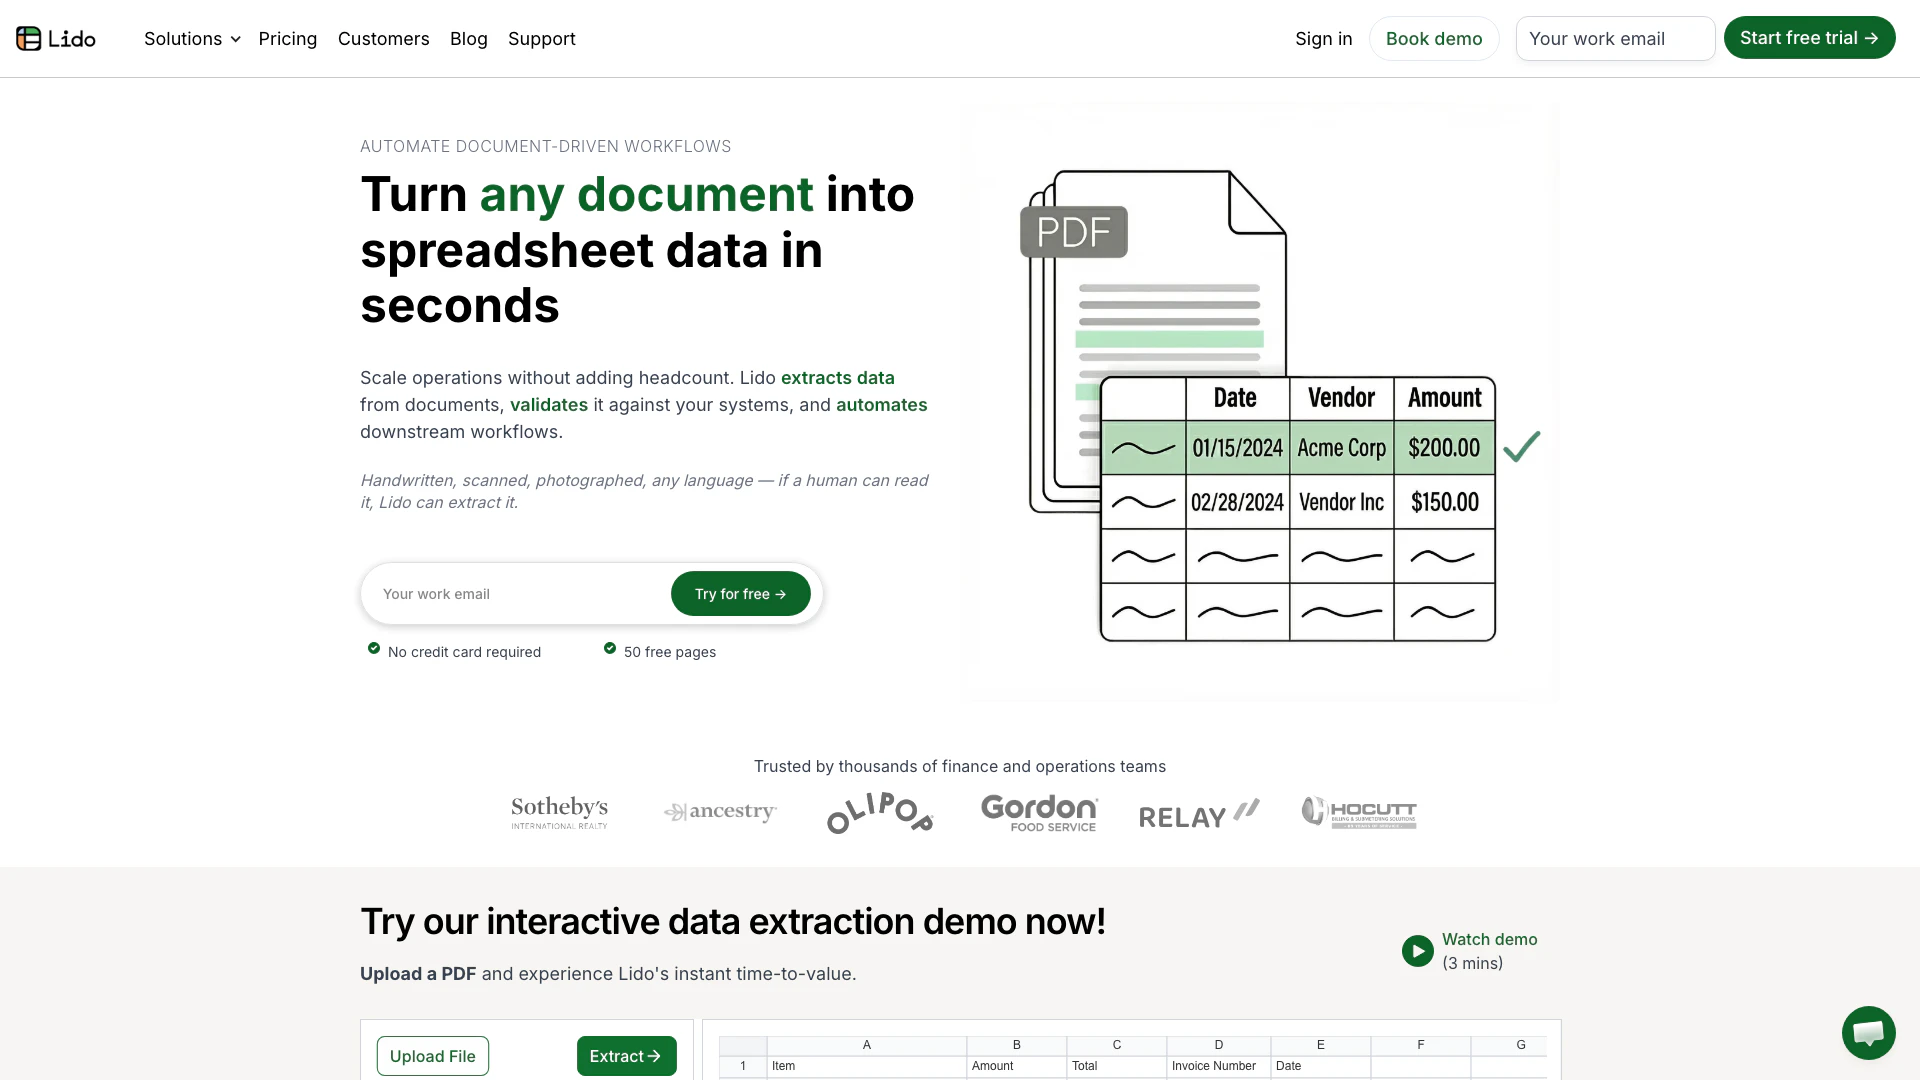The width and height of the screenshot is (1920, 1080).
Task: Open the Pricing page
Action: [x=287, y=39]
